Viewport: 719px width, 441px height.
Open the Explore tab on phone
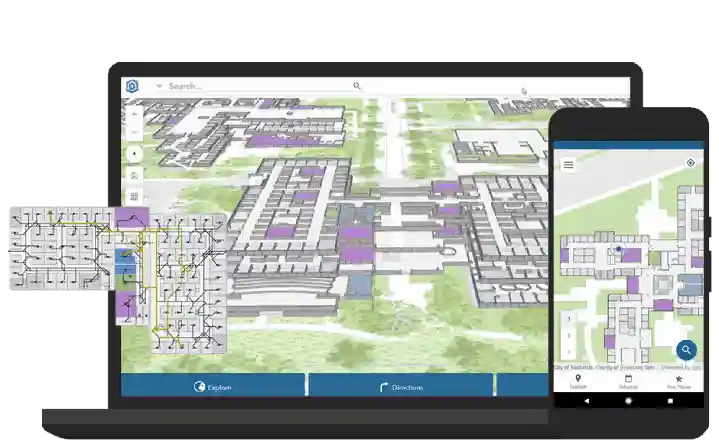(578, 381)
